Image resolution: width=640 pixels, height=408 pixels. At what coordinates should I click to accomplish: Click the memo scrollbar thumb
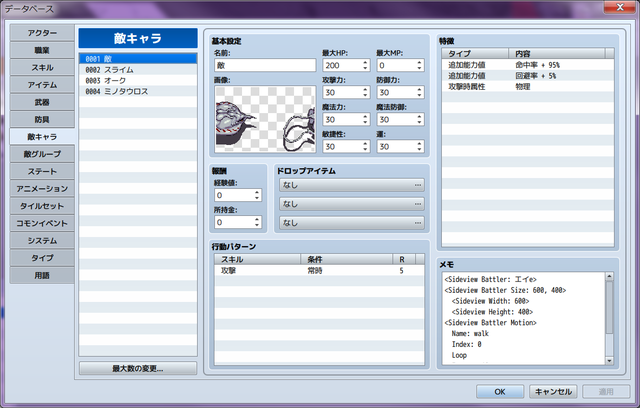[609, 307]
